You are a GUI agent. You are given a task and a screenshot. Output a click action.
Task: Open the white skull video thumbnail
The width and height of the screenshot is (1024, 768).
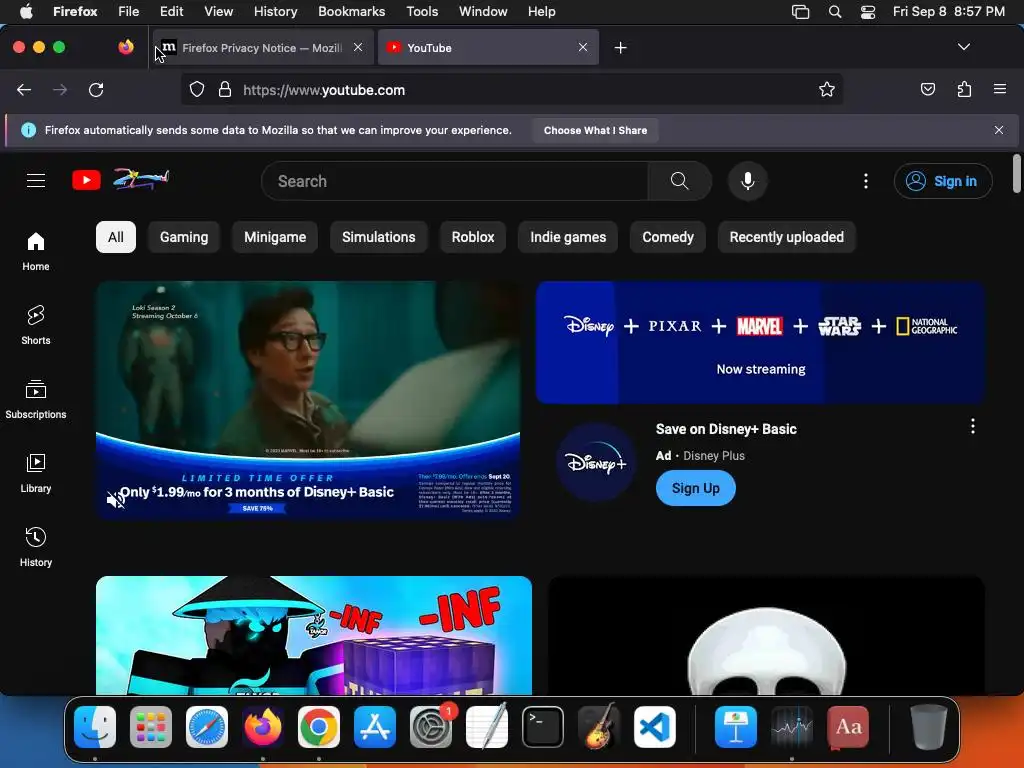[766, 635]
